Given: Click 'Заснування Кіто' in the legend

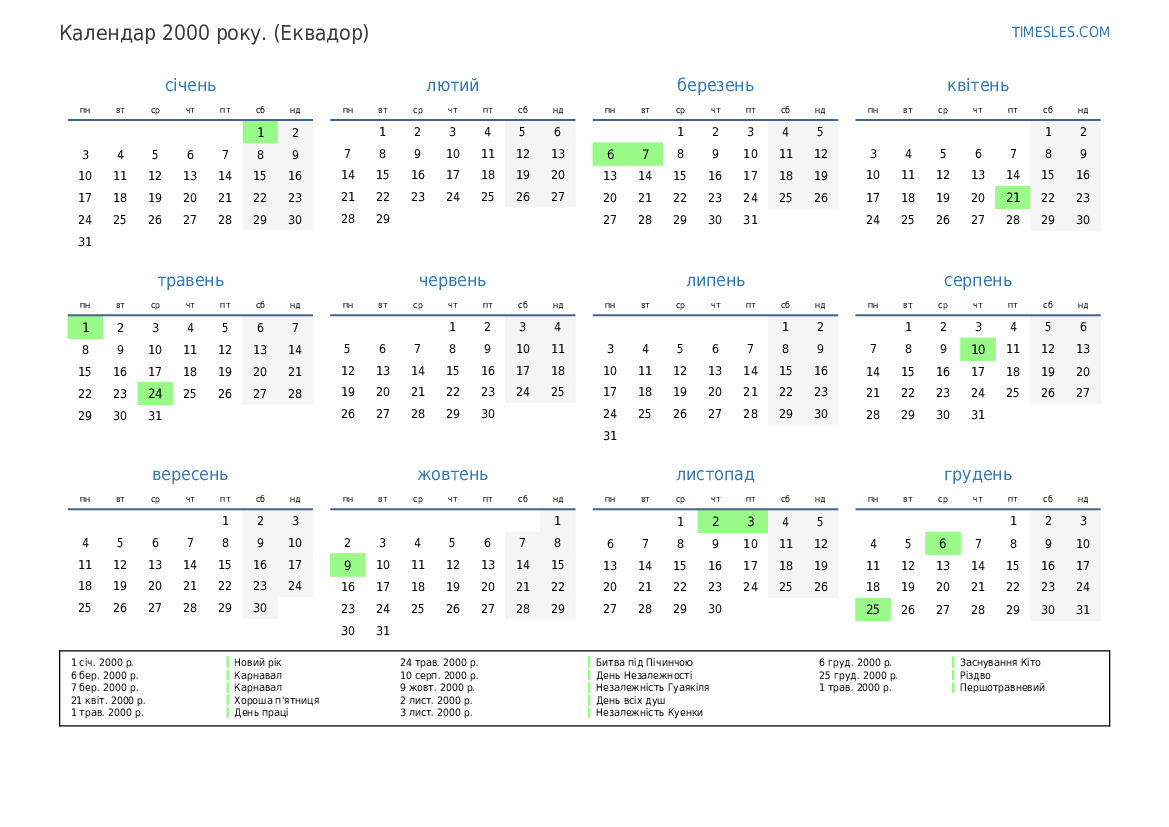Looking at the screenshot, I should pos(1000,662).
